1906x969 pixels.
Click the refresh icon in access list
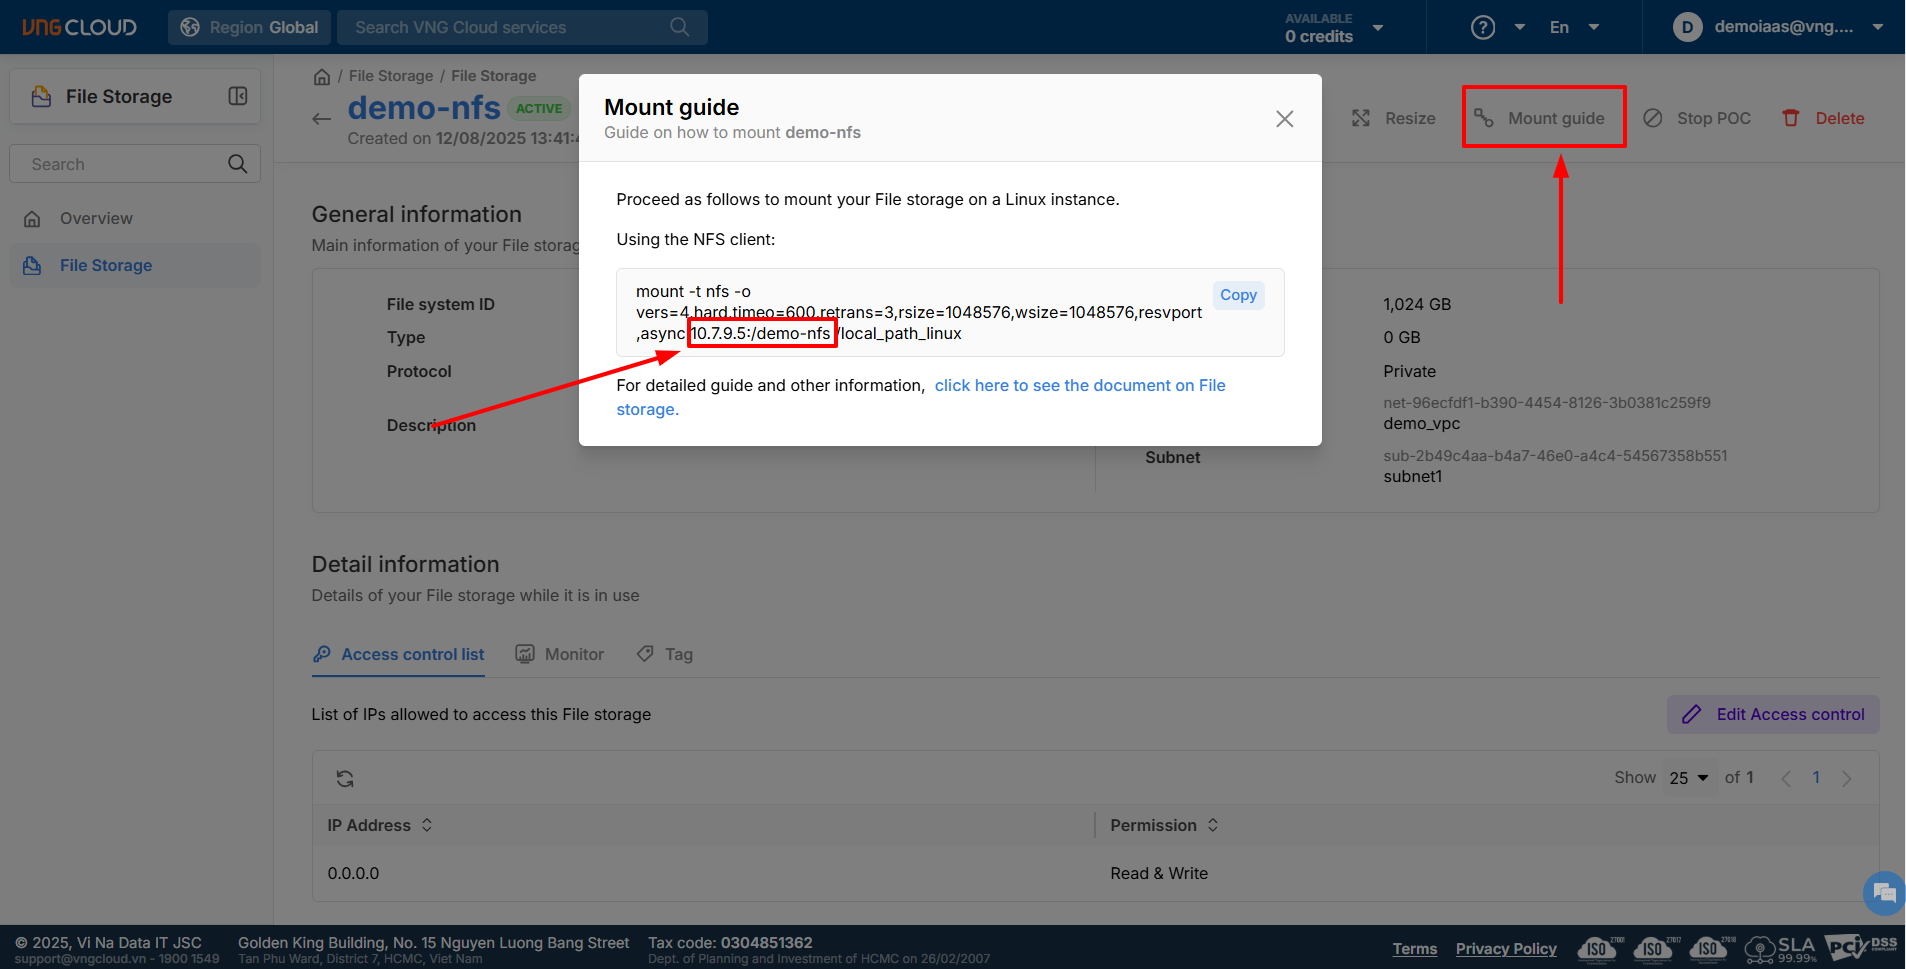[x=345, y=779]
